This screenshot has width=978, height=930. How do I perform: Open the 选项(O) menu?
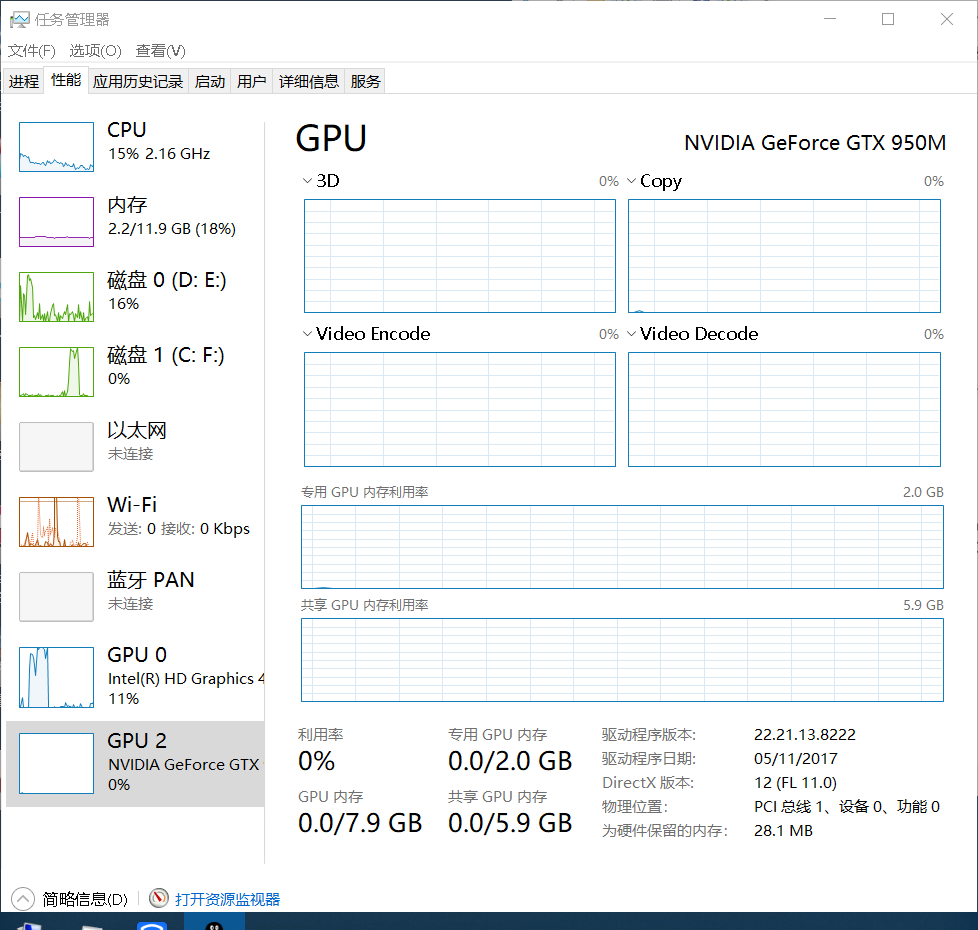pos(95,51)
